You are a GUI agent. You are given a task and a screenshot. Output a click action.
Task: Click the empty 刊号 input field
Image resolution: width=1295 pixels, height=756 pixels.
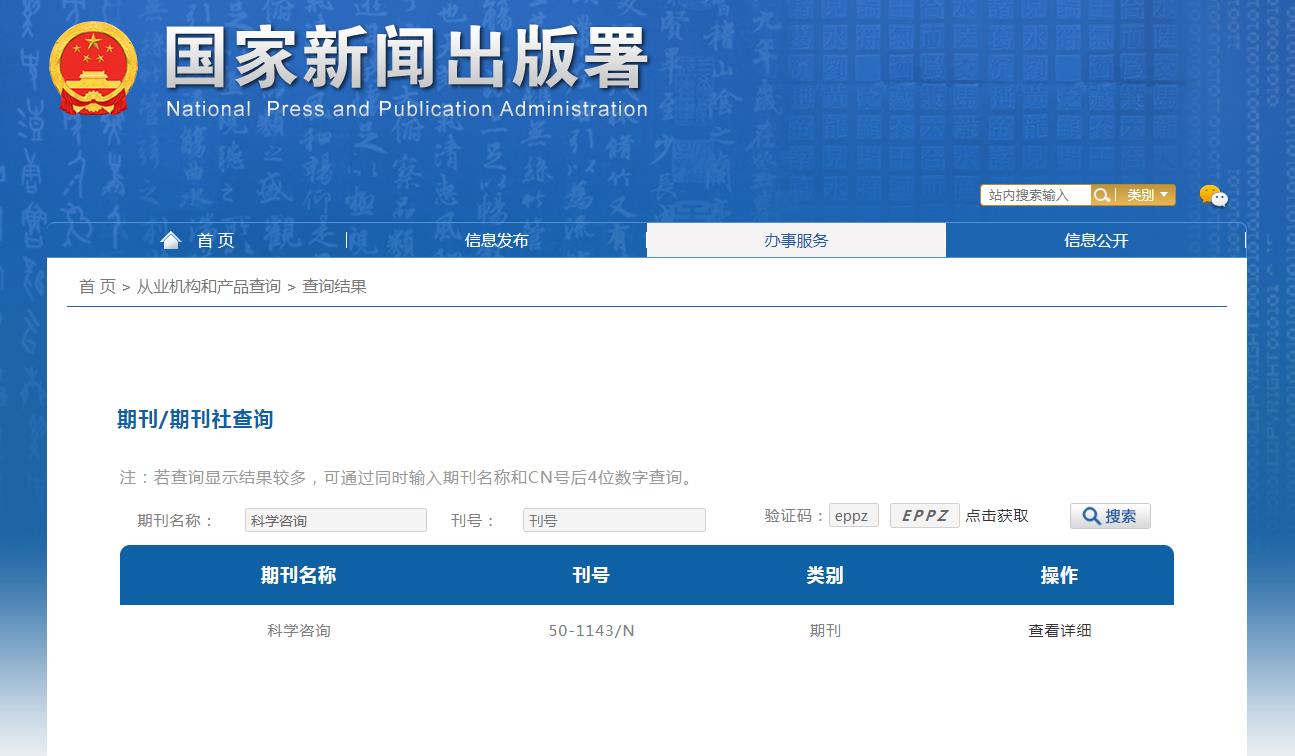pyautogui.click(x=613, y=520)
